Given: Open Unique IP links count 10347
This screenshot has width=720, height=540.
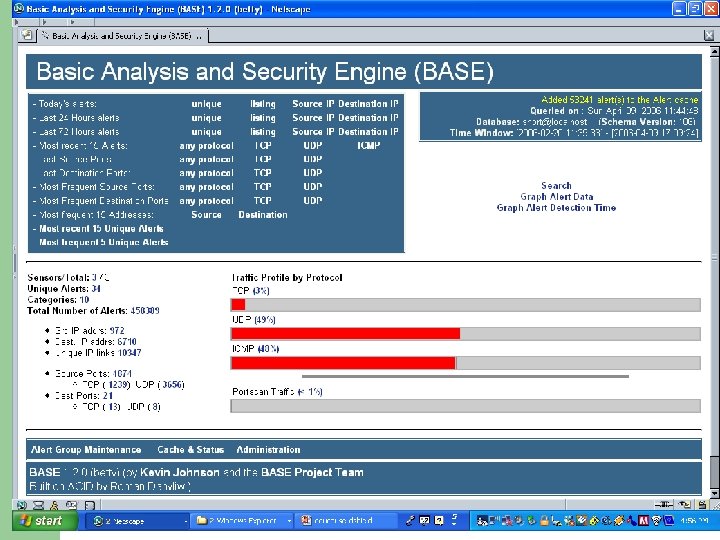Looking at the screenshot, I should tap(129, 353).
